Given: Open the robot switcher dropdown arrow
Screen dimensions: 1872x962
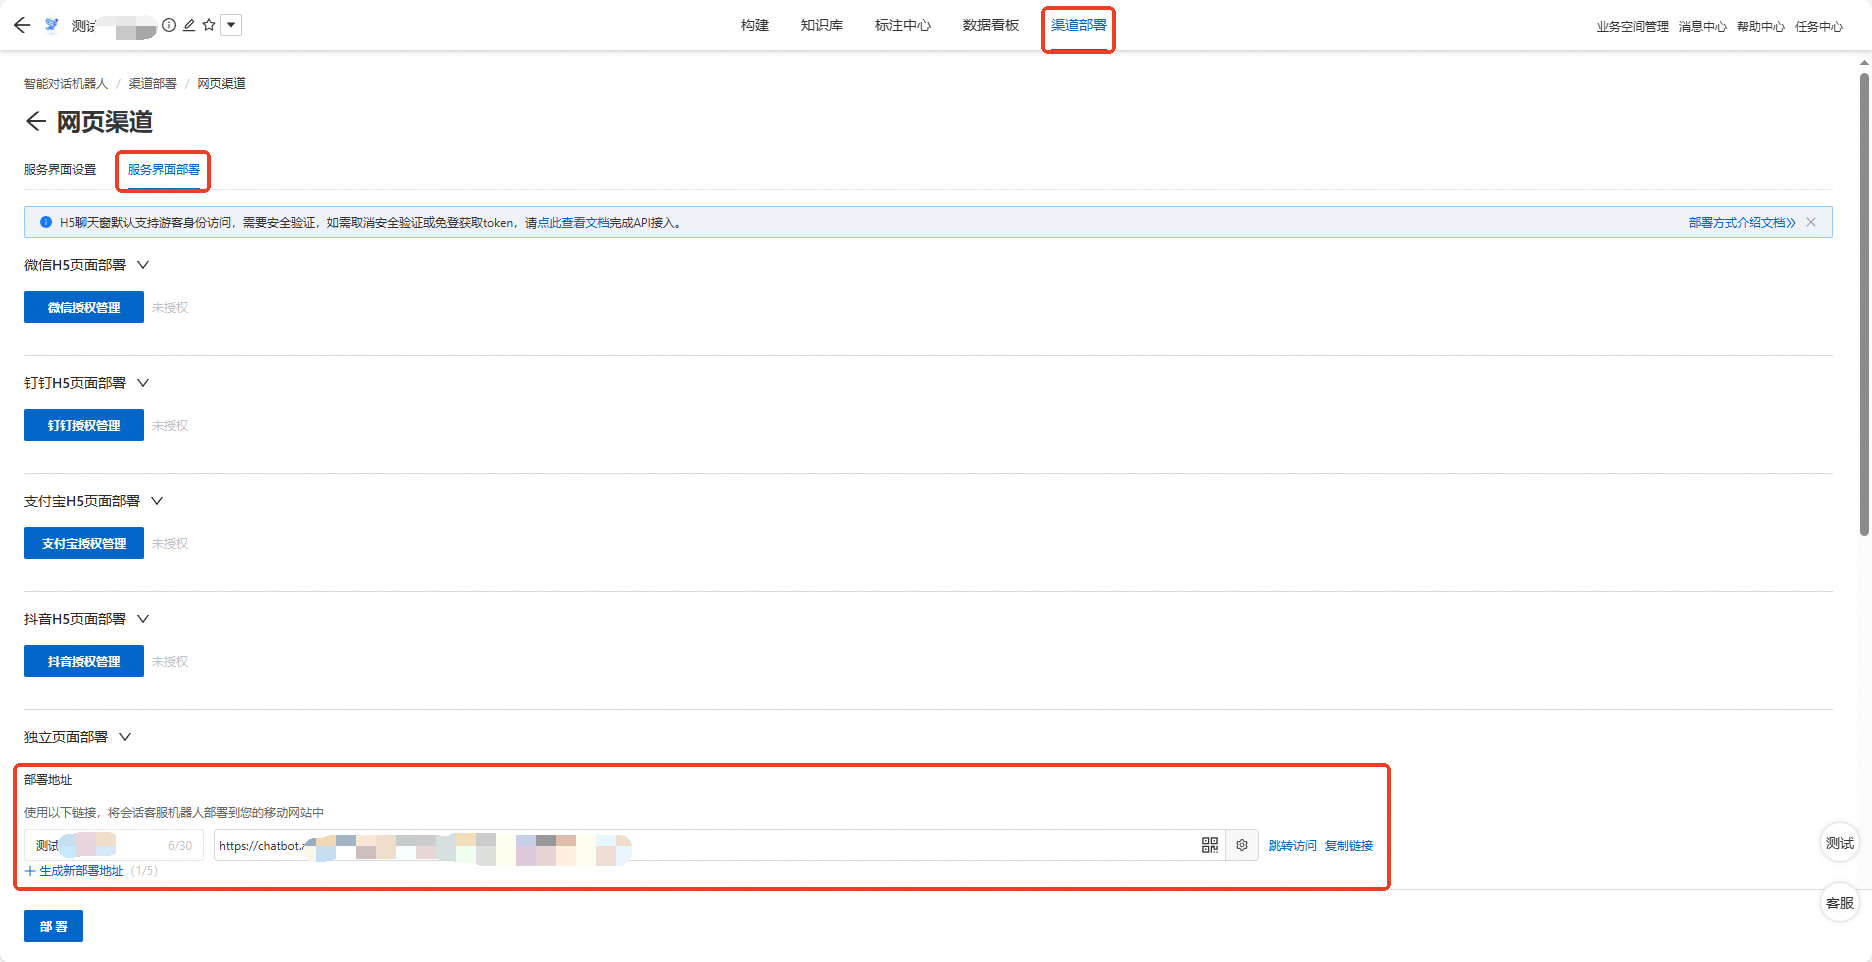Looking at the screenshot, I should coord(231,25).
